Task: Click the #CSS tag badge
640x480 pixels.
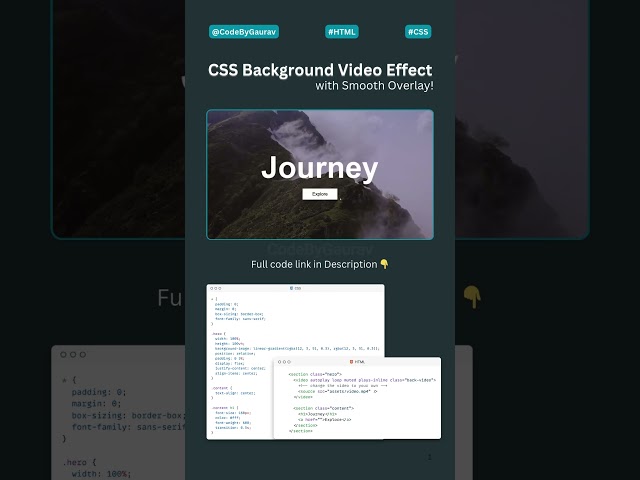Action: [418, 32]
